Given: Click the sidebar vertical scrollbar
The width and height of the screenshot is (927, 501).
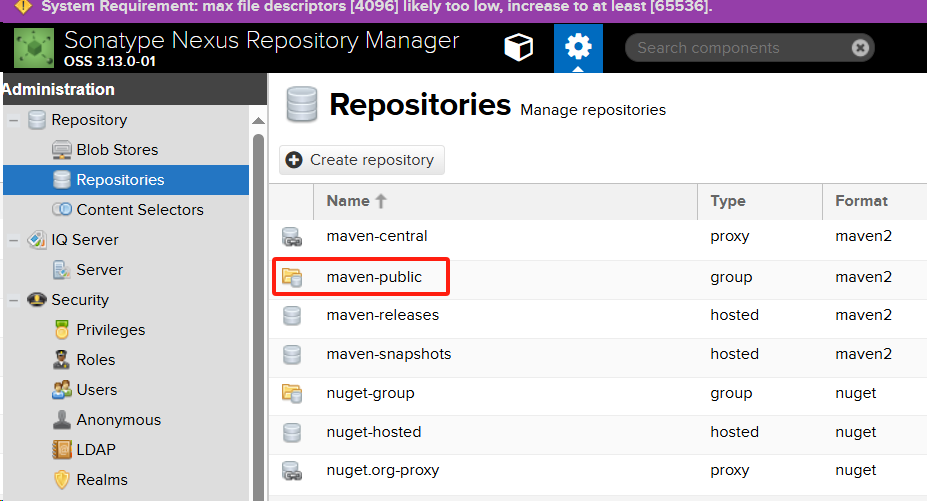Looking at the screenshot, I should point(258,300).
